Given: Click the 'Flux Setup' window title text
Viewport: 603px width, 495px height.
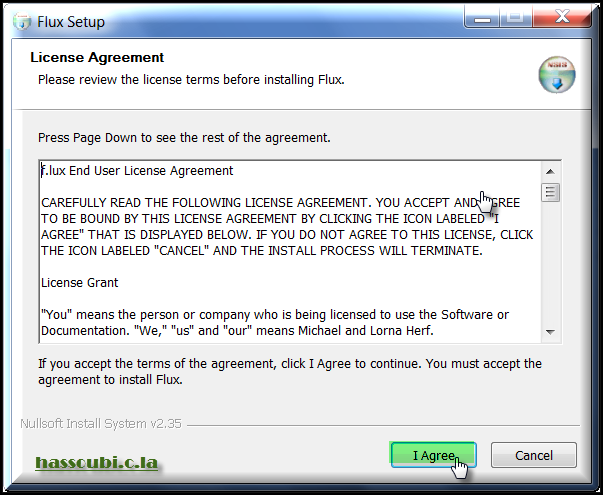Looking at the screenshot, I should [x=71, y=22].
